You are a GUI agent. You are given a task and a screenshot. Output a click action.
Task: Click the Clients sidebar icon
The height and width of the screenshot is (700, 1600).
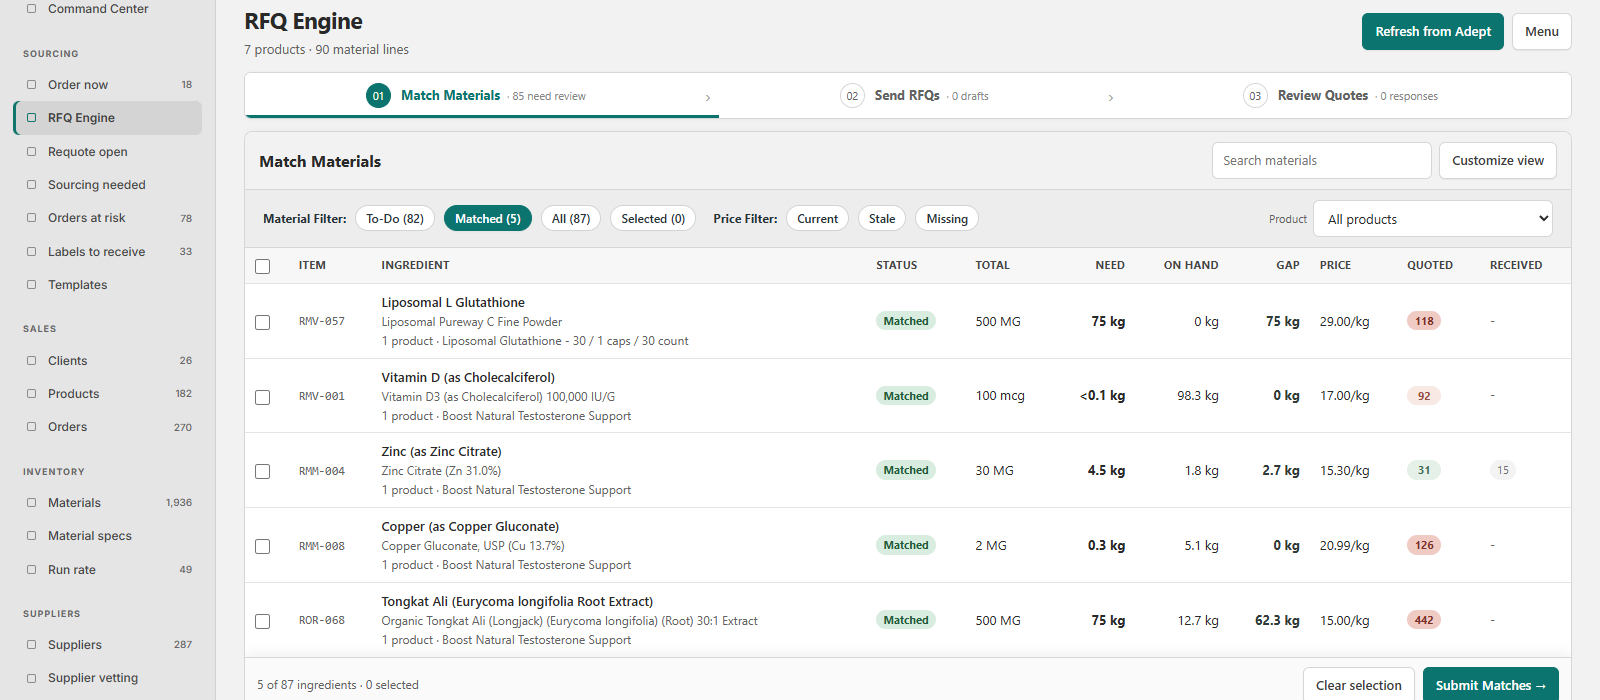pyautogui.click(x=32, y=361)
